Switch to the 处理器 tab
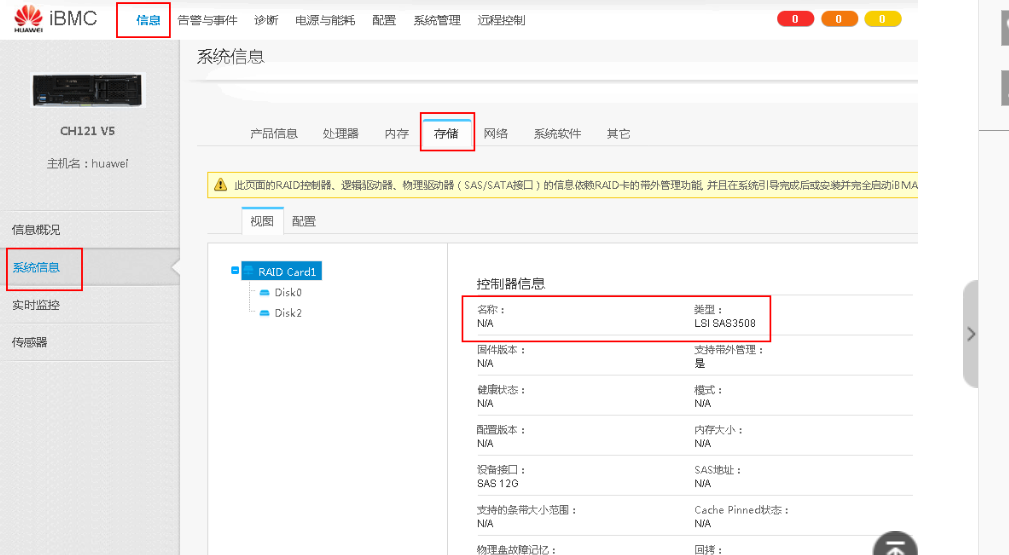 340,133
